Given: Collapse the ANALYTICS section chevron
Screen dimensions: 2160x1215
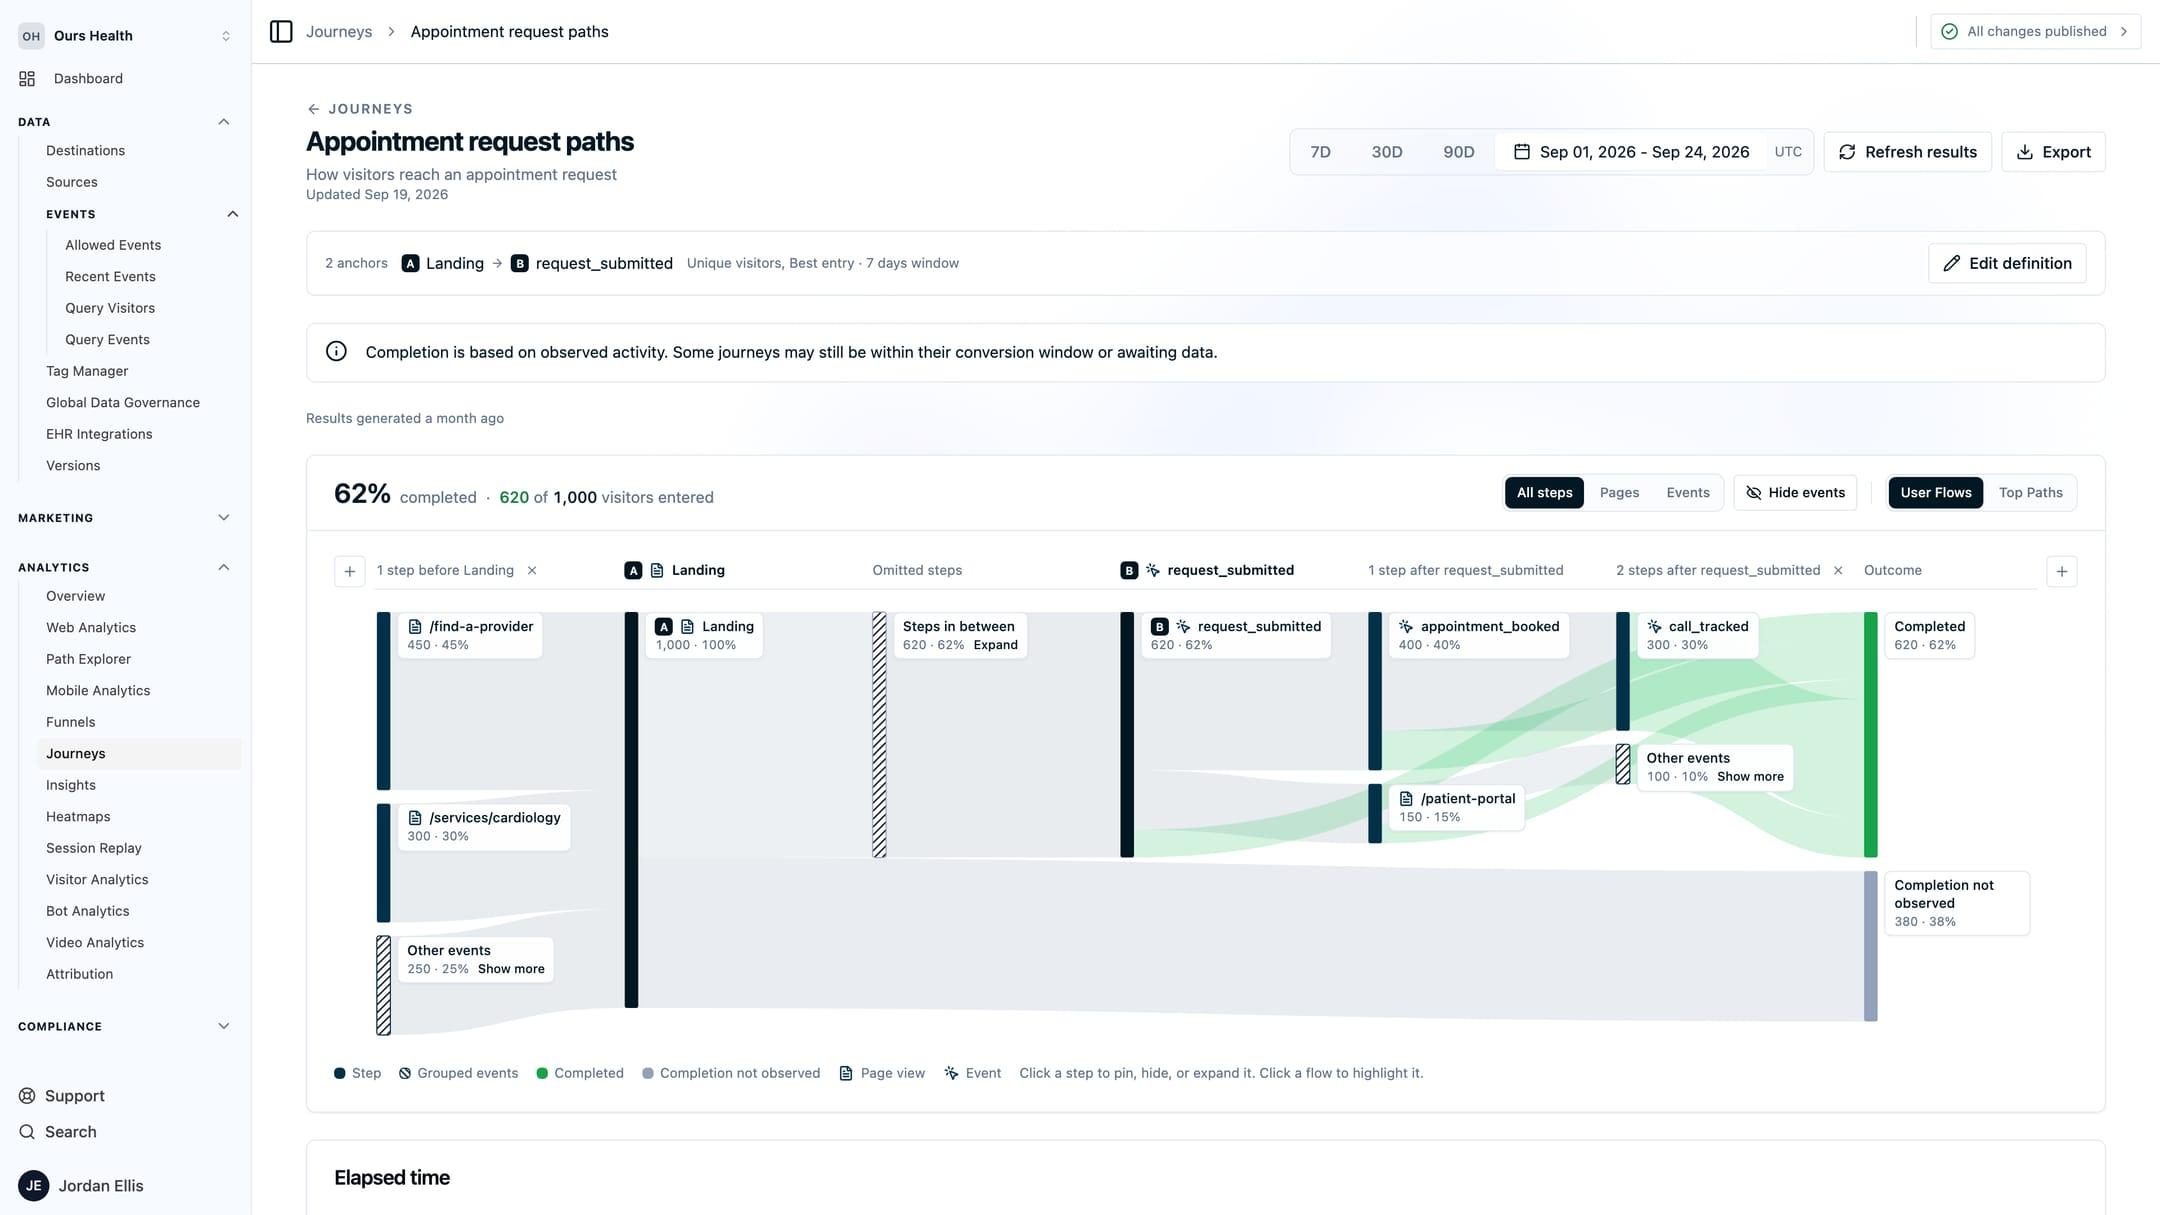Looking at the screenshot, I should click(x=224, y=568).
